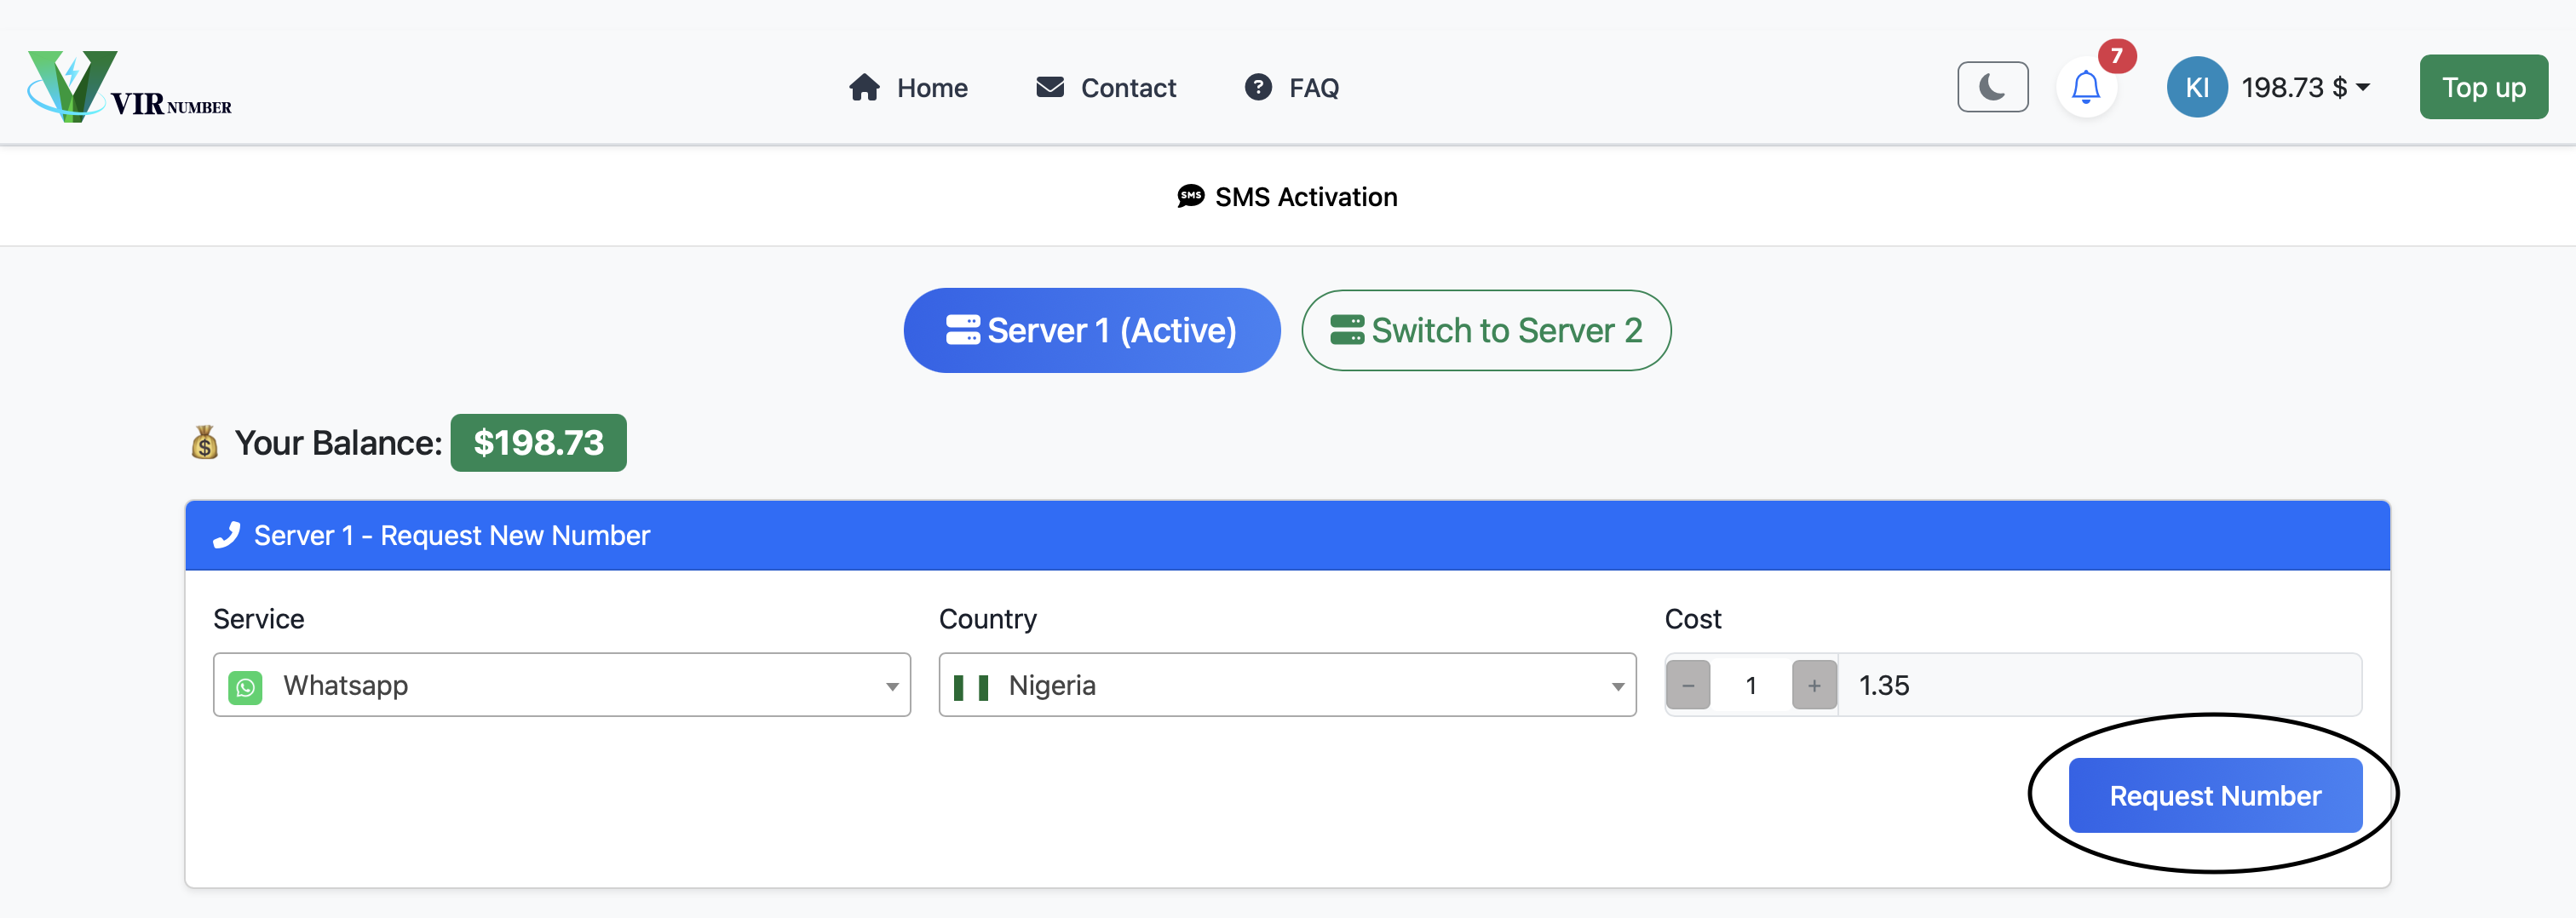Click the Nigeria flag icon
The width and height of the screenshot is (2576, 918).
[x=970, y=687]
